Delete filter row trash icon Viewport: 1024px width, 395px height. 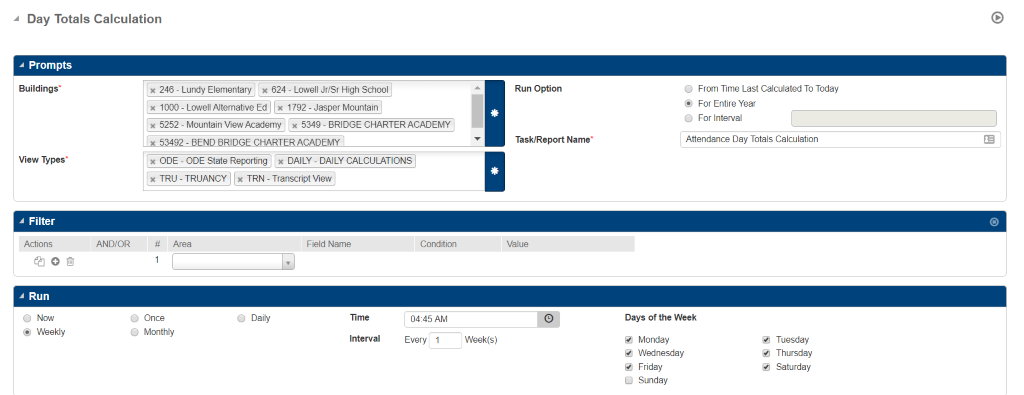tap(71, 261)
